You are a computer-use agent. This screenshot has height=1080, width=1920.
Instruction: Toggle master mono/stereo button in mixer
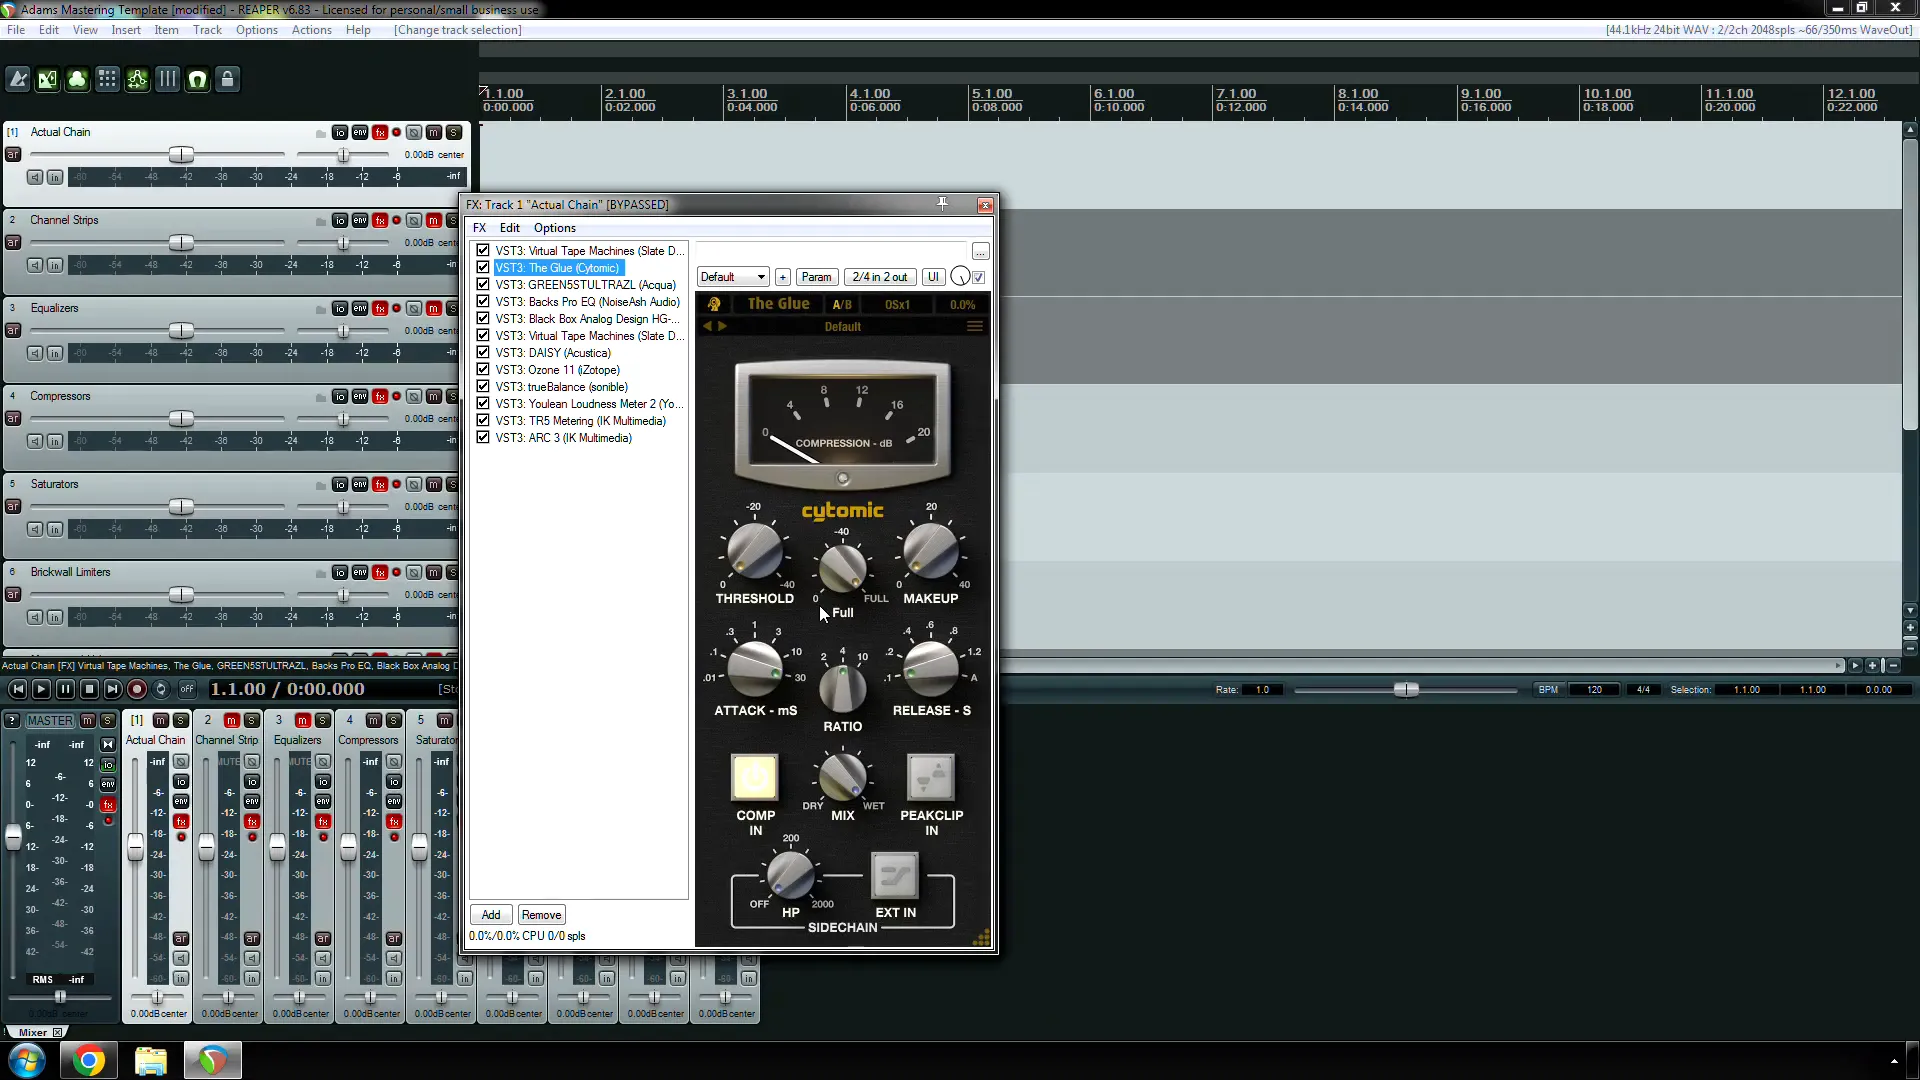click(x=108, y=744)
